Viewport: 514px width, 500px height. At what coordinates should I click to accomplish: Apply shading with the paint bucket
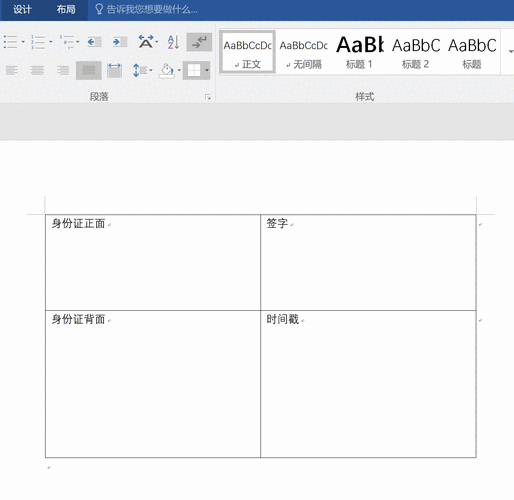pyautogui.click(x=167, y=70)
